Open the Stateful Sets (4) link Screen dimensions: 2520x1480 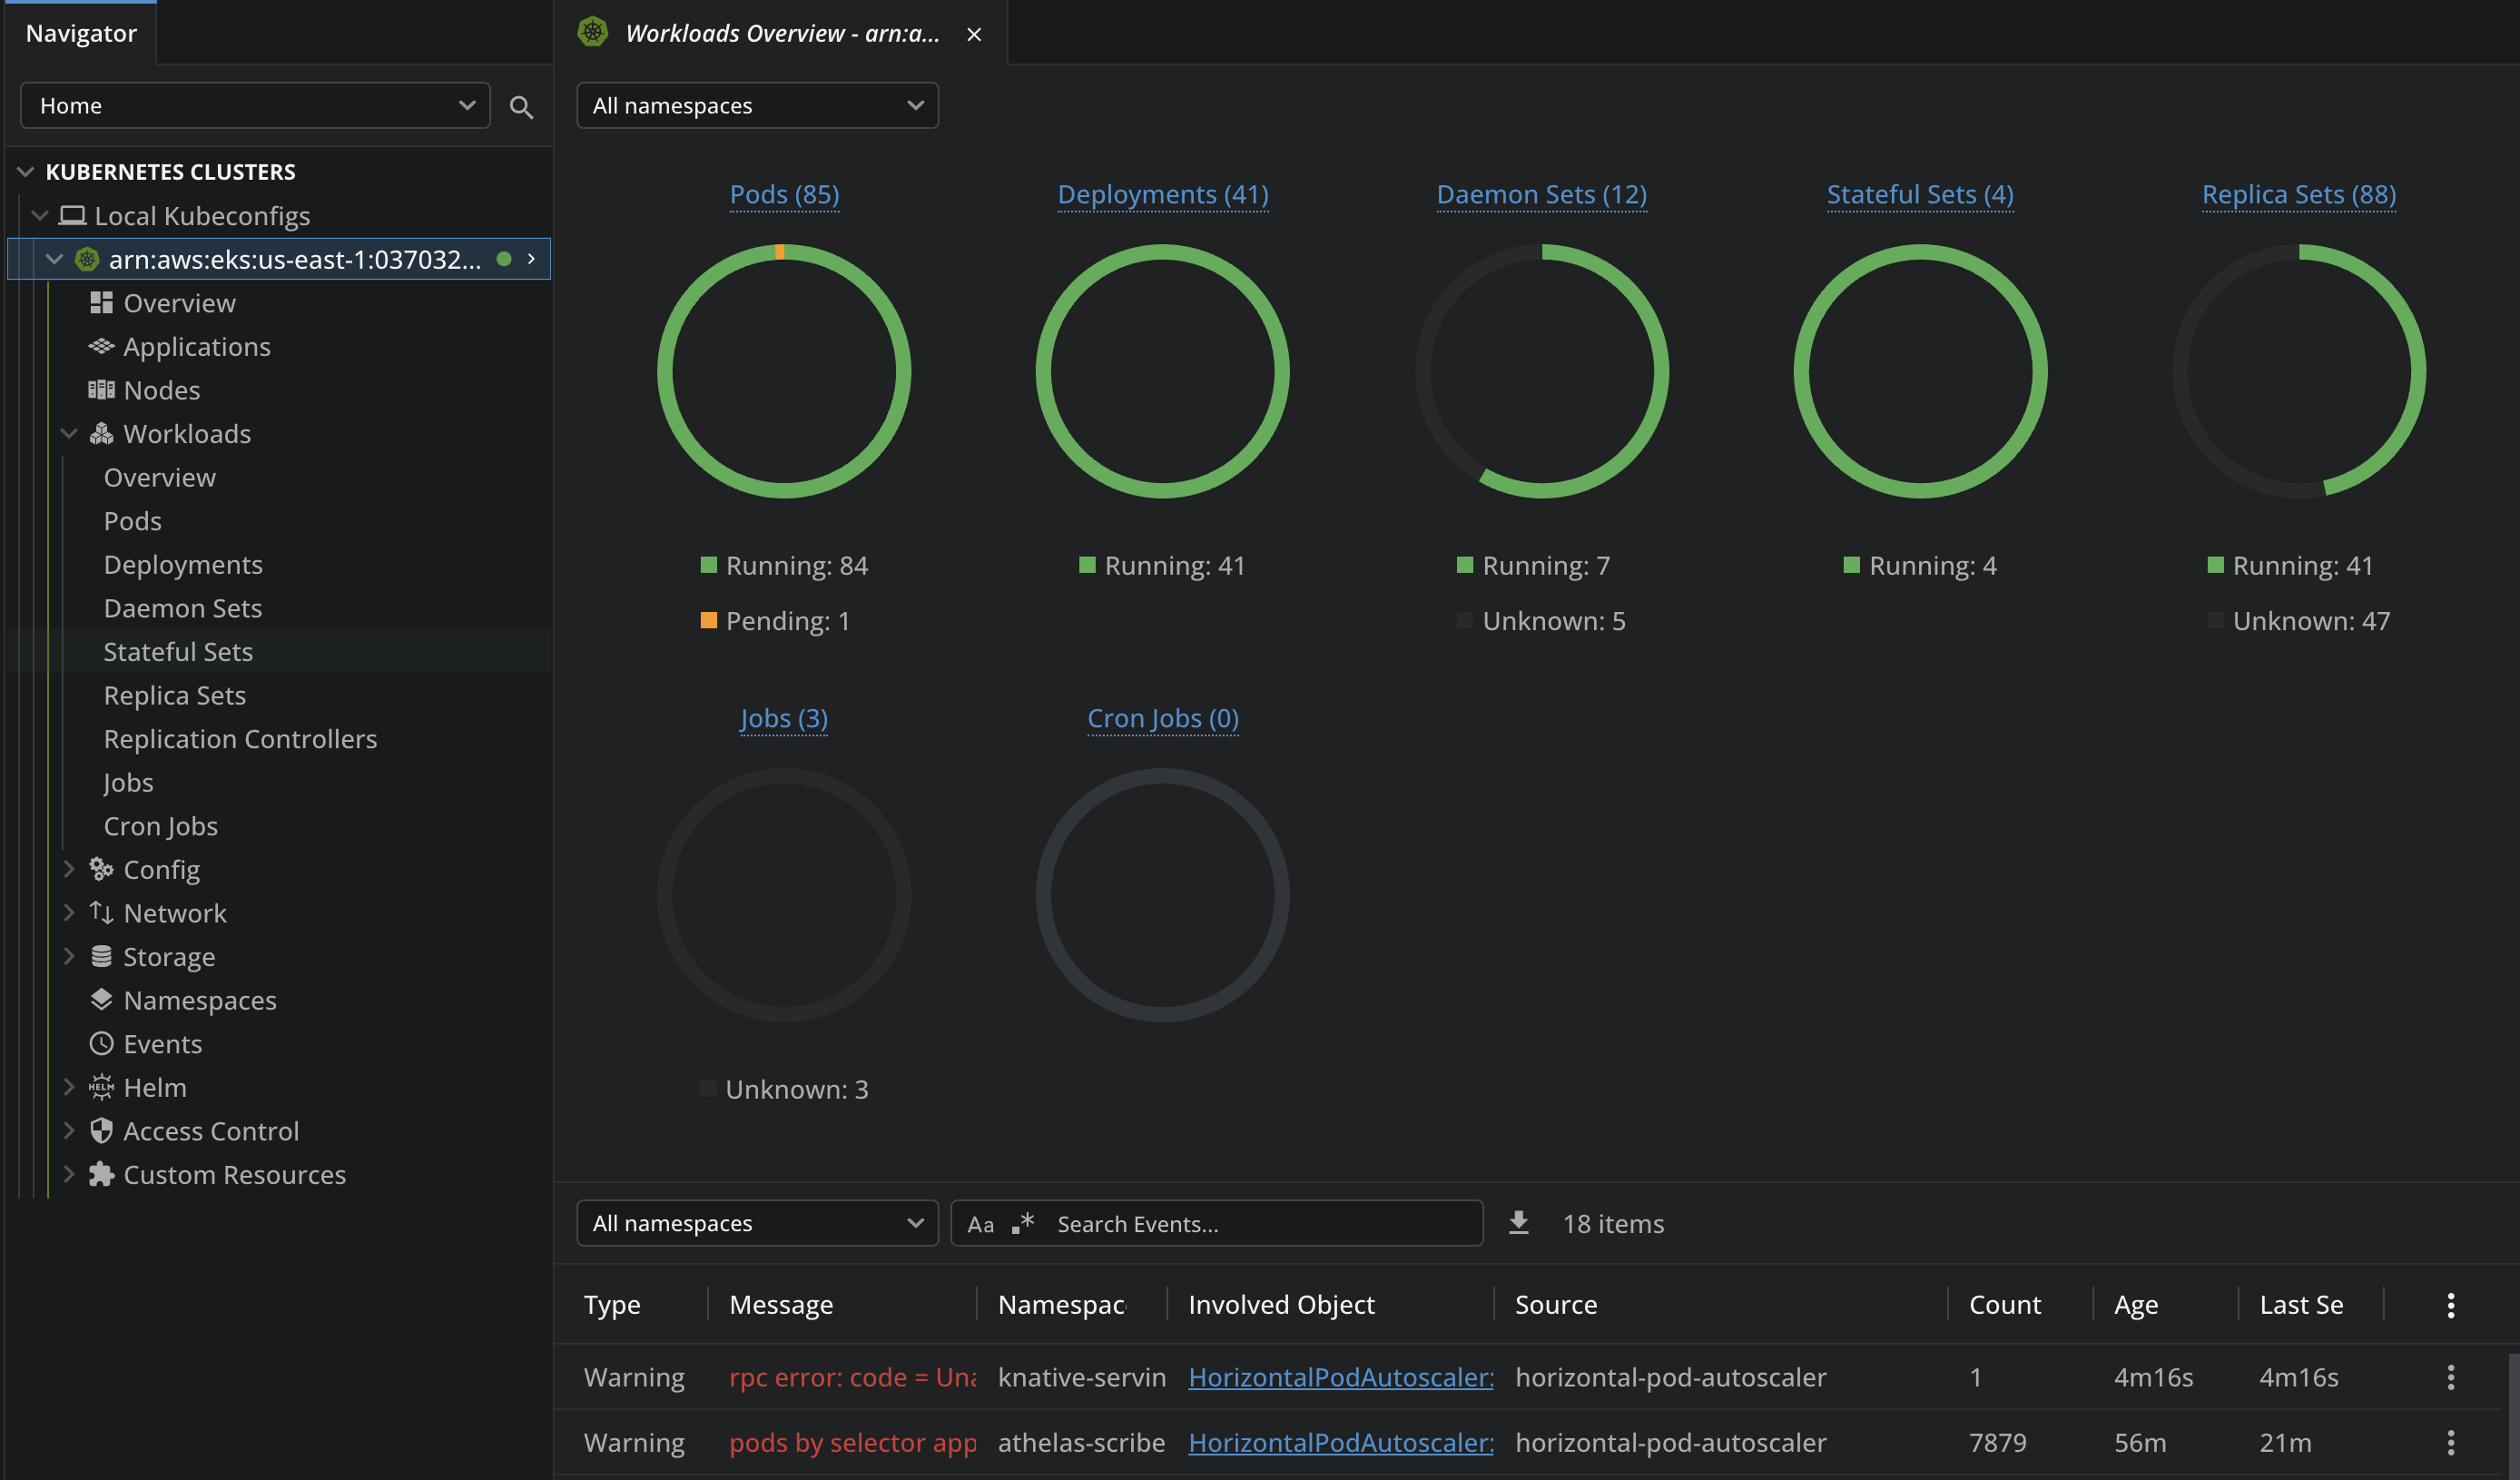(x=1920, y=194)
